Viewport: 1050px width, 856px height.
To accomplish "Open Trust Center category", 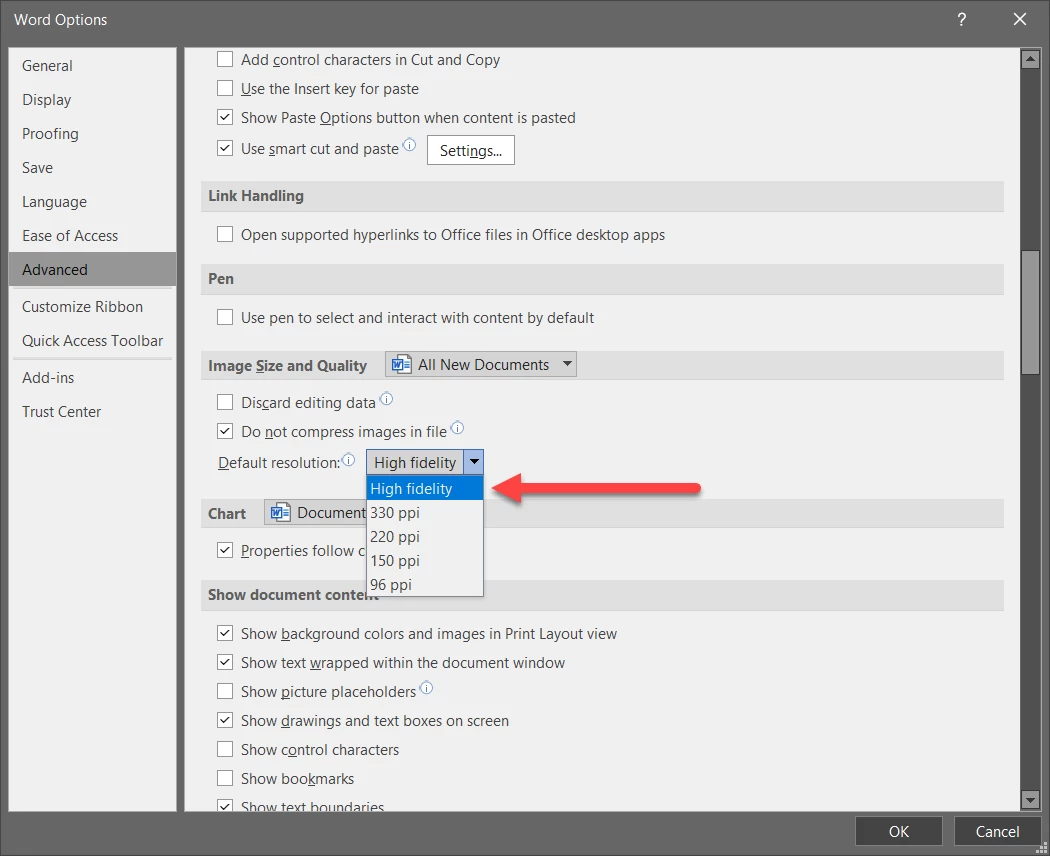I will point(92,412).
